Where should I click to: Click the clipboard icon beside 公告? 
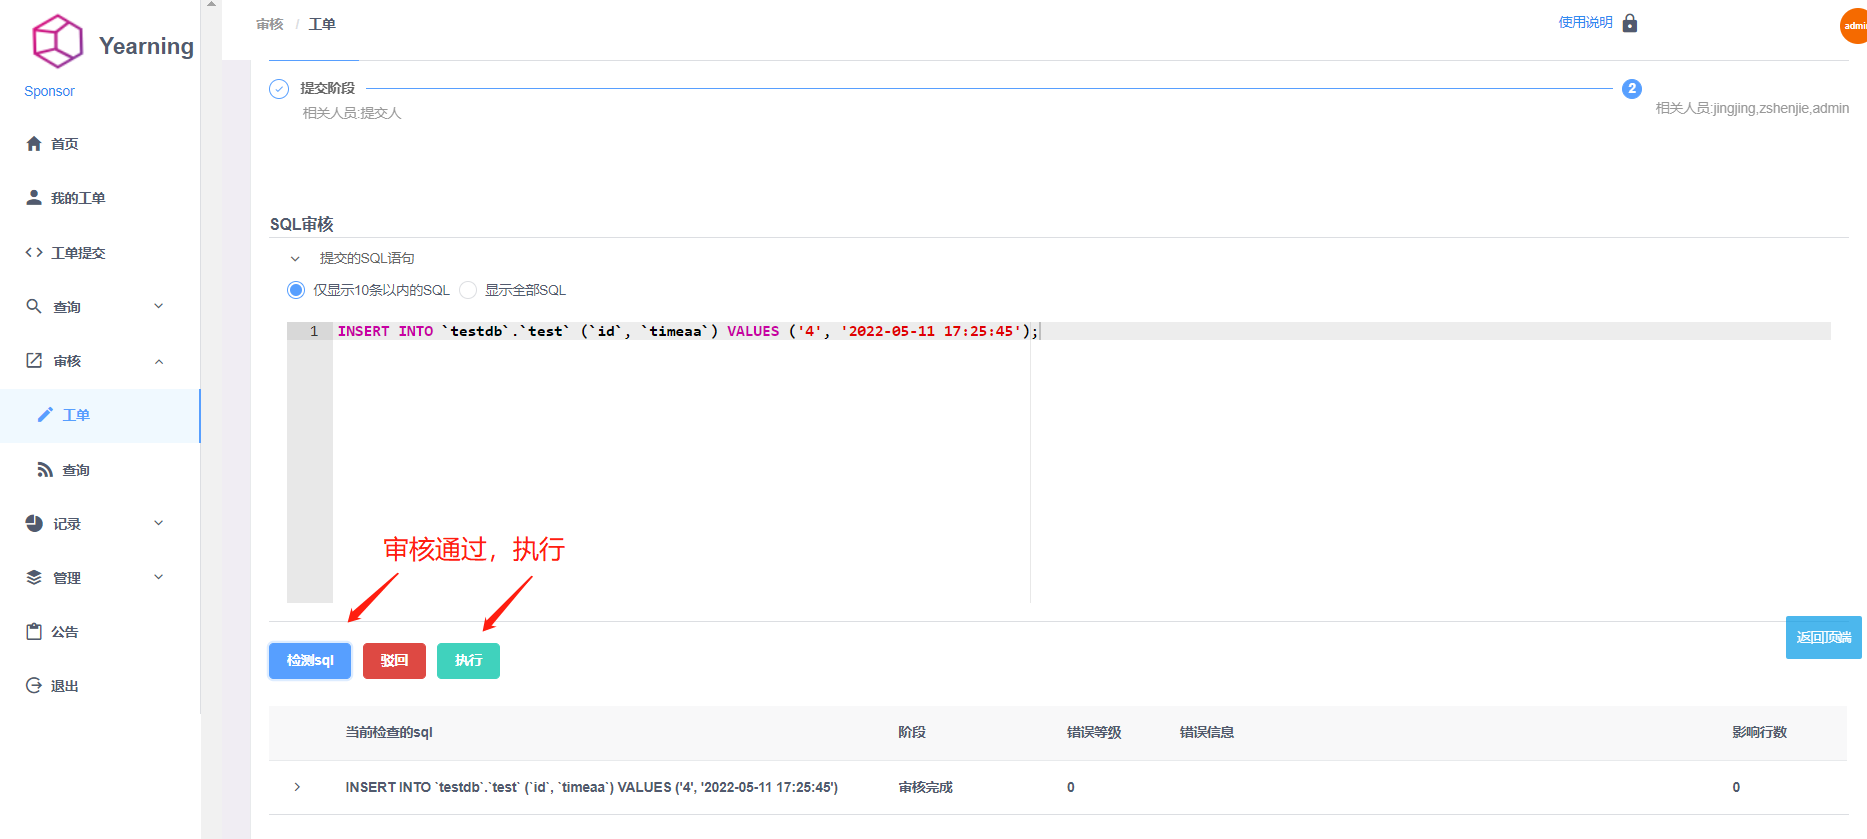point(34,632)
